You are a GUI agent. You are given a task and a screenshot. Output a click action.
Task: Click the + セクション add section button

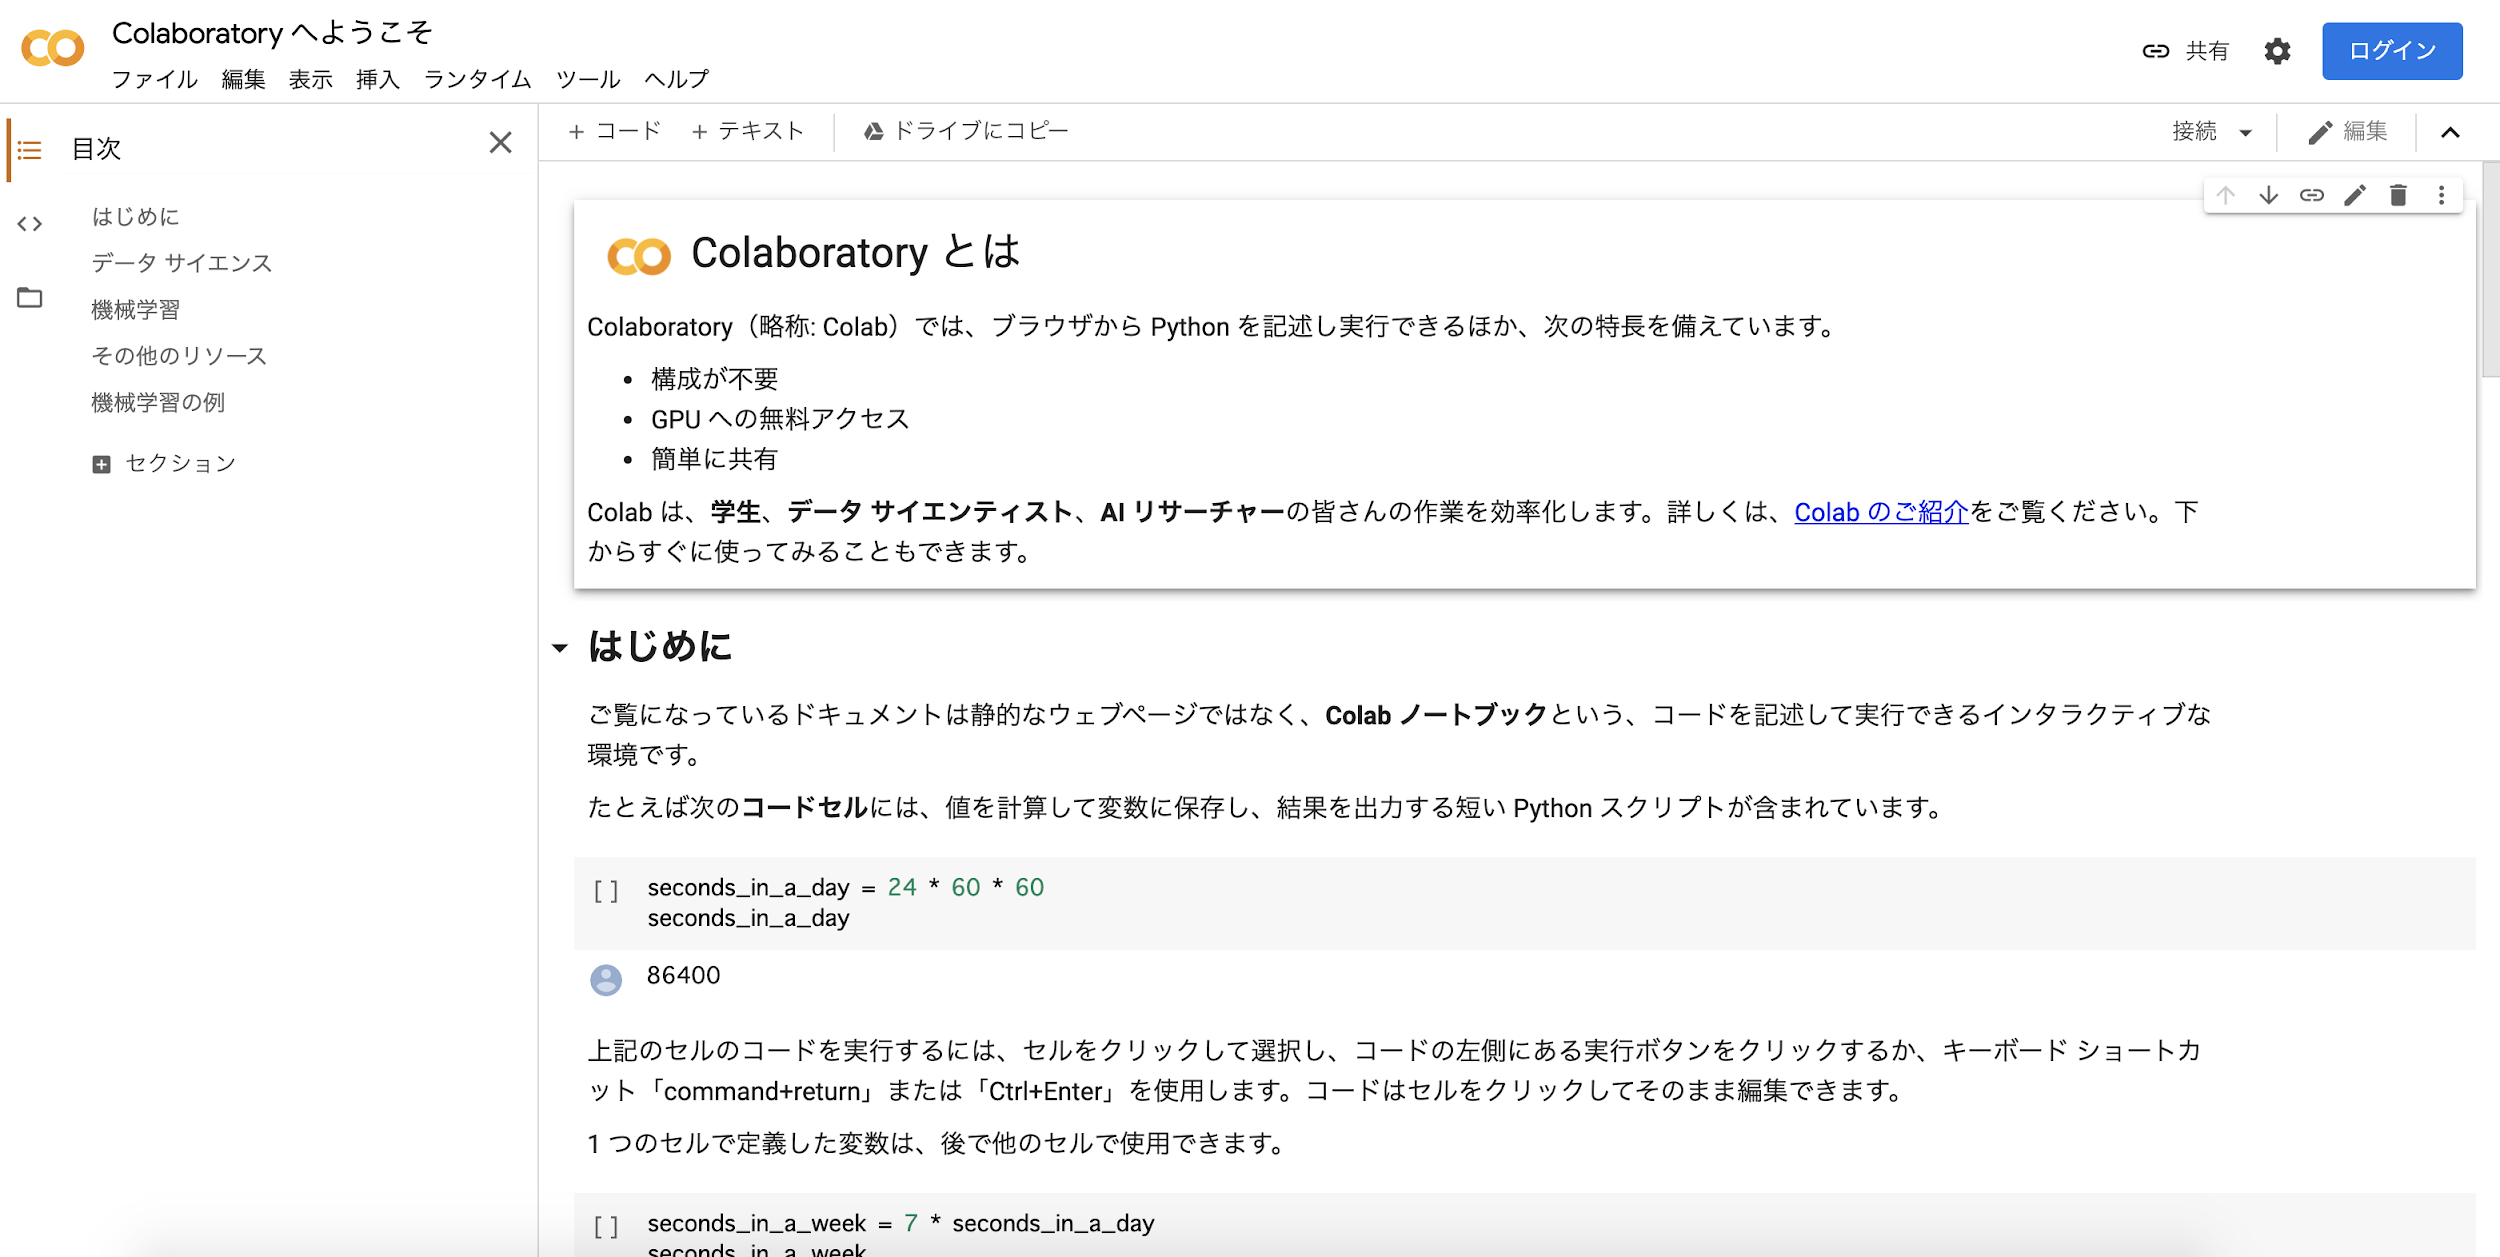click(164, 464)
